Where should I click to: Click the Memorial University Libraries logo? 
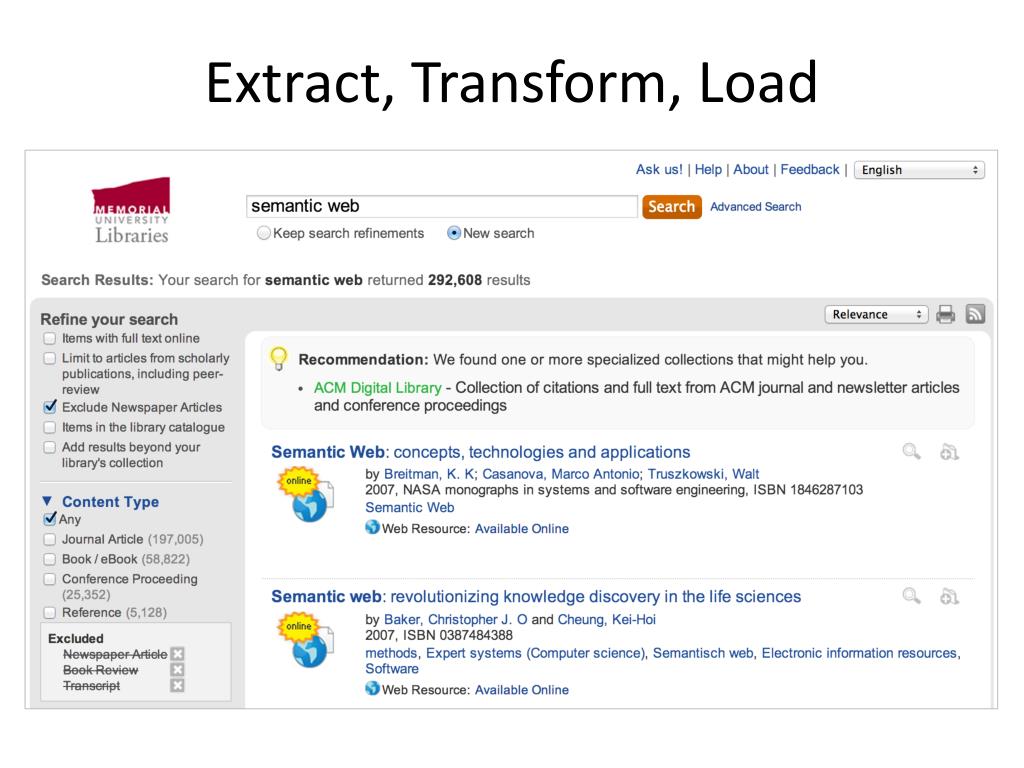click(131, 210)
